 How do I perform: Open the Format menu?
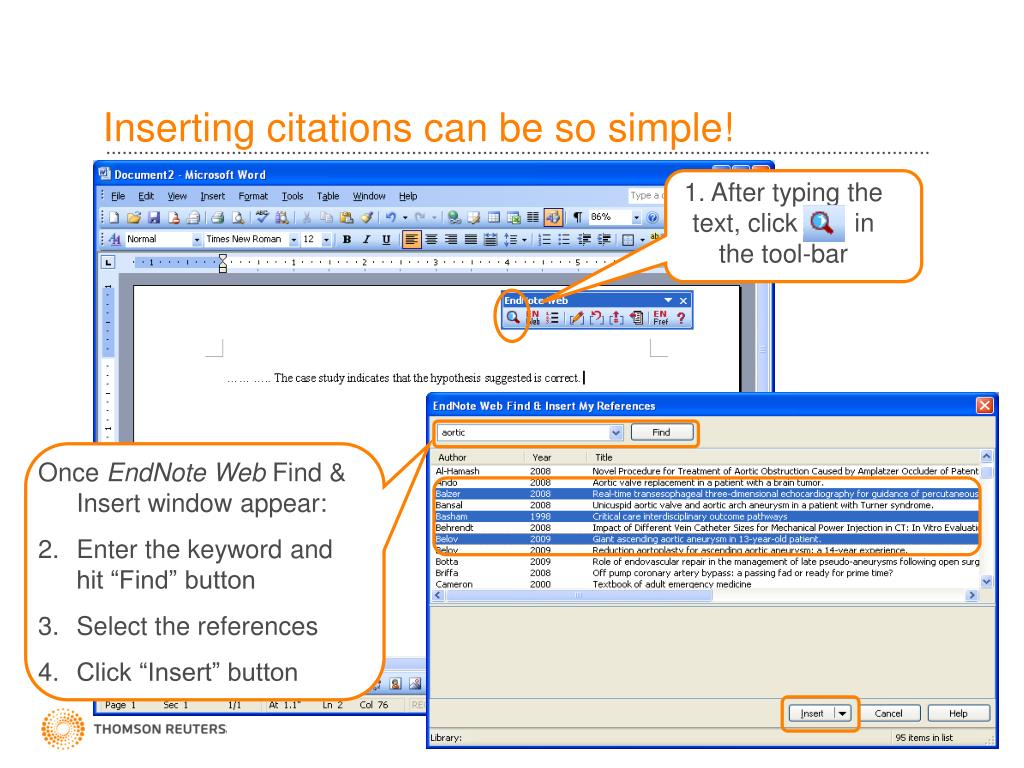[x=253, y=196]
